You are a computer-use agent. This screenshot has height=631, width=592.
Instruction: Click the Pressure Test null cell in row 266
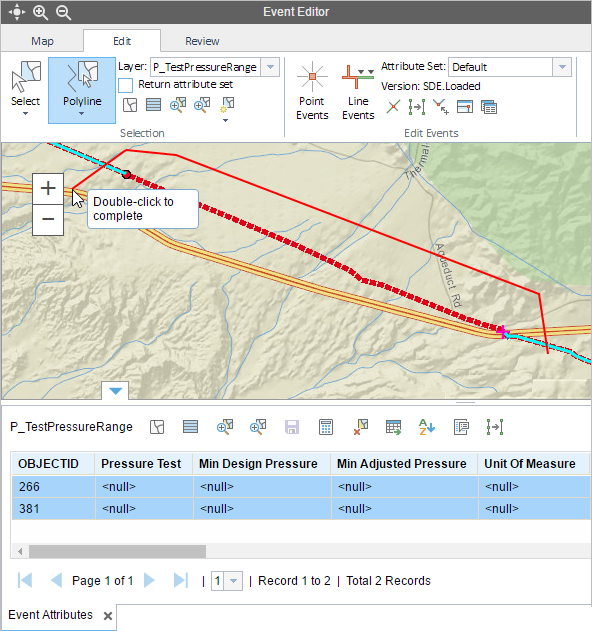pyautogui.click(x=144, y=487)
